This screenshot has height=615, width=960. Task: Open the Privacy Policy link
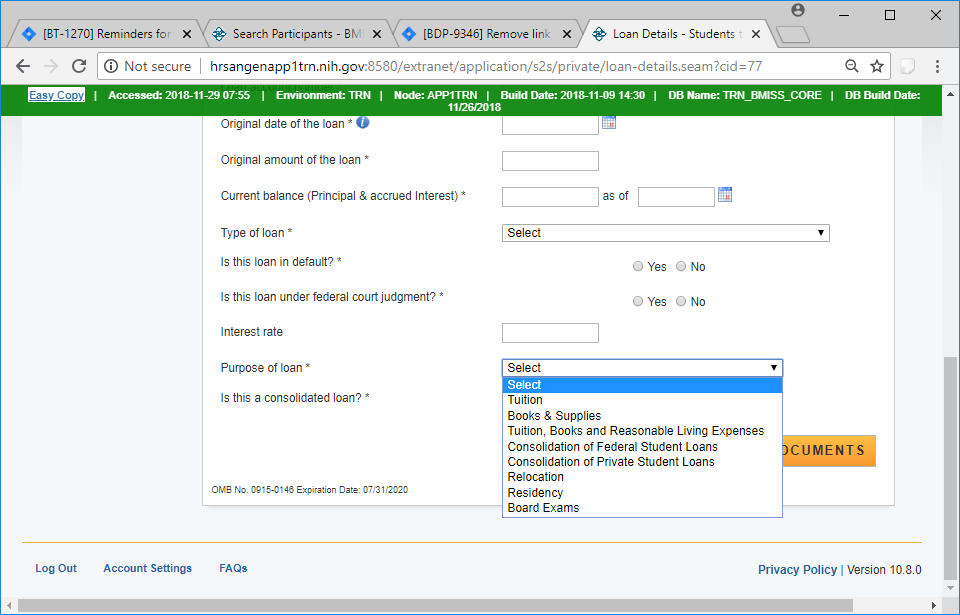[797, 570]
